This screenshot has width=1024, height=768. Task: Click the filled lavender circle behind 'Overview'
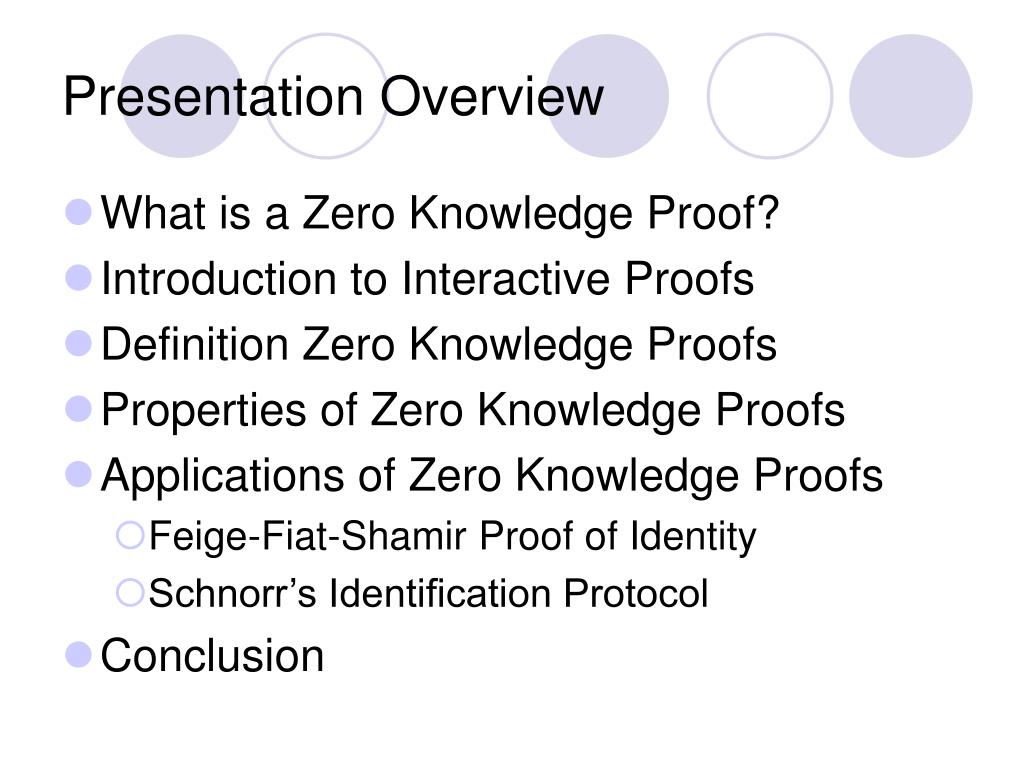607,96
